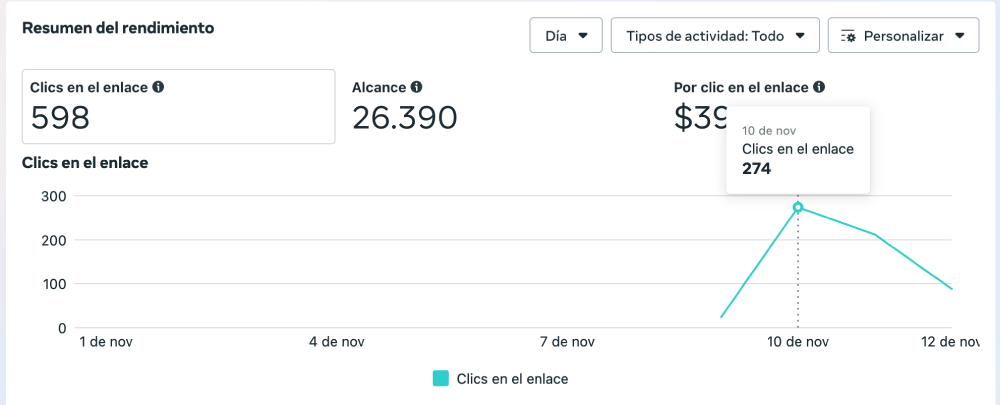Click info icon beside Por clic en el enlace
This screenshot has width=1000, height=405.
tap(819, 88)
